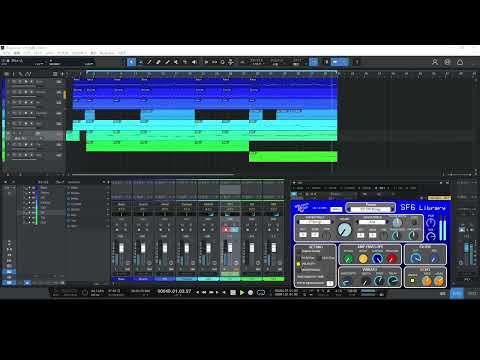Open the 編集 menu in menu bar
This screenshot has height=360, width=480.
17,53
